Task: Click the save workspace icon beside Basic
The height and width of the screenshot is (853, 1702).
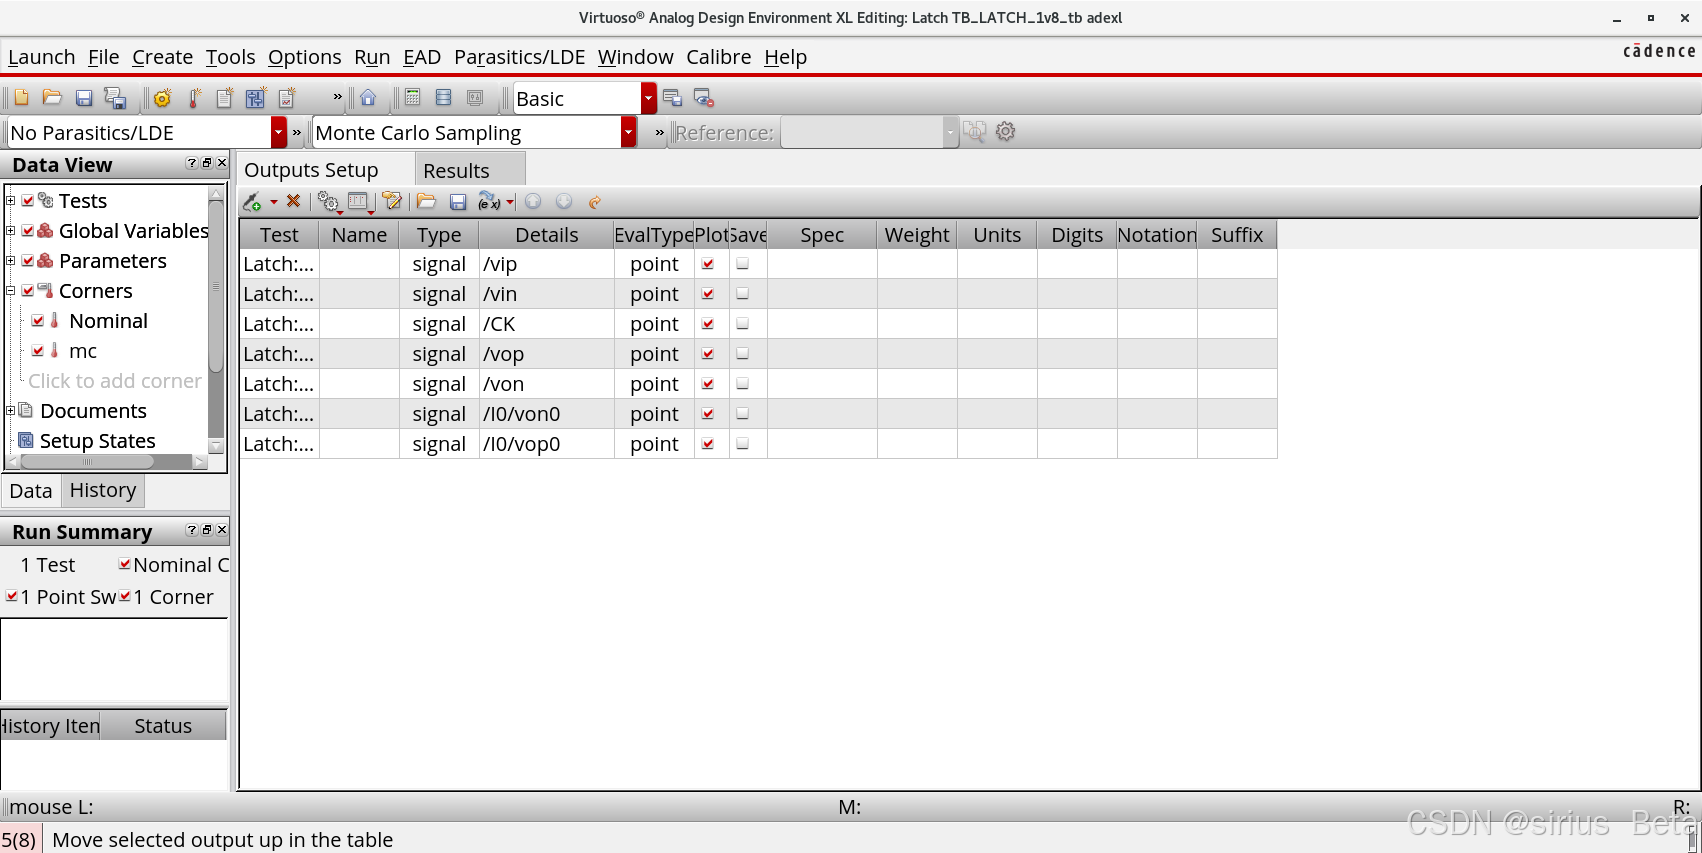Action: (x=672, y=98)
